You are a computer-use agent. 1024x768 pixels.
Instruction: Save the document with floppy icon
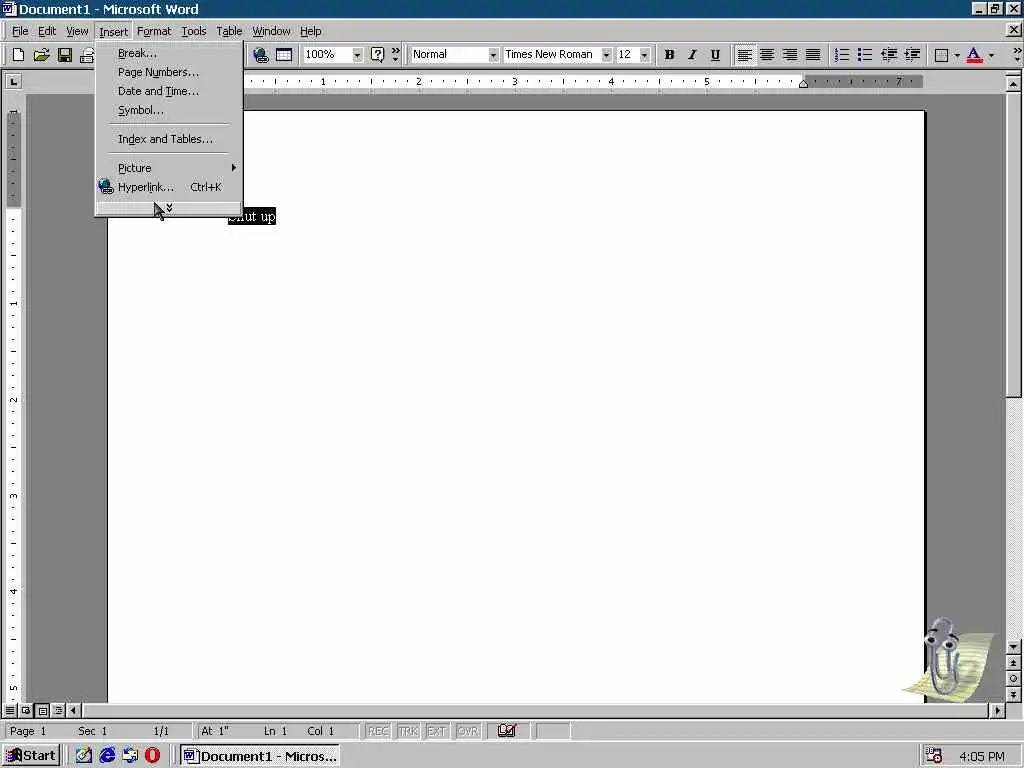[x=64, y=55]
